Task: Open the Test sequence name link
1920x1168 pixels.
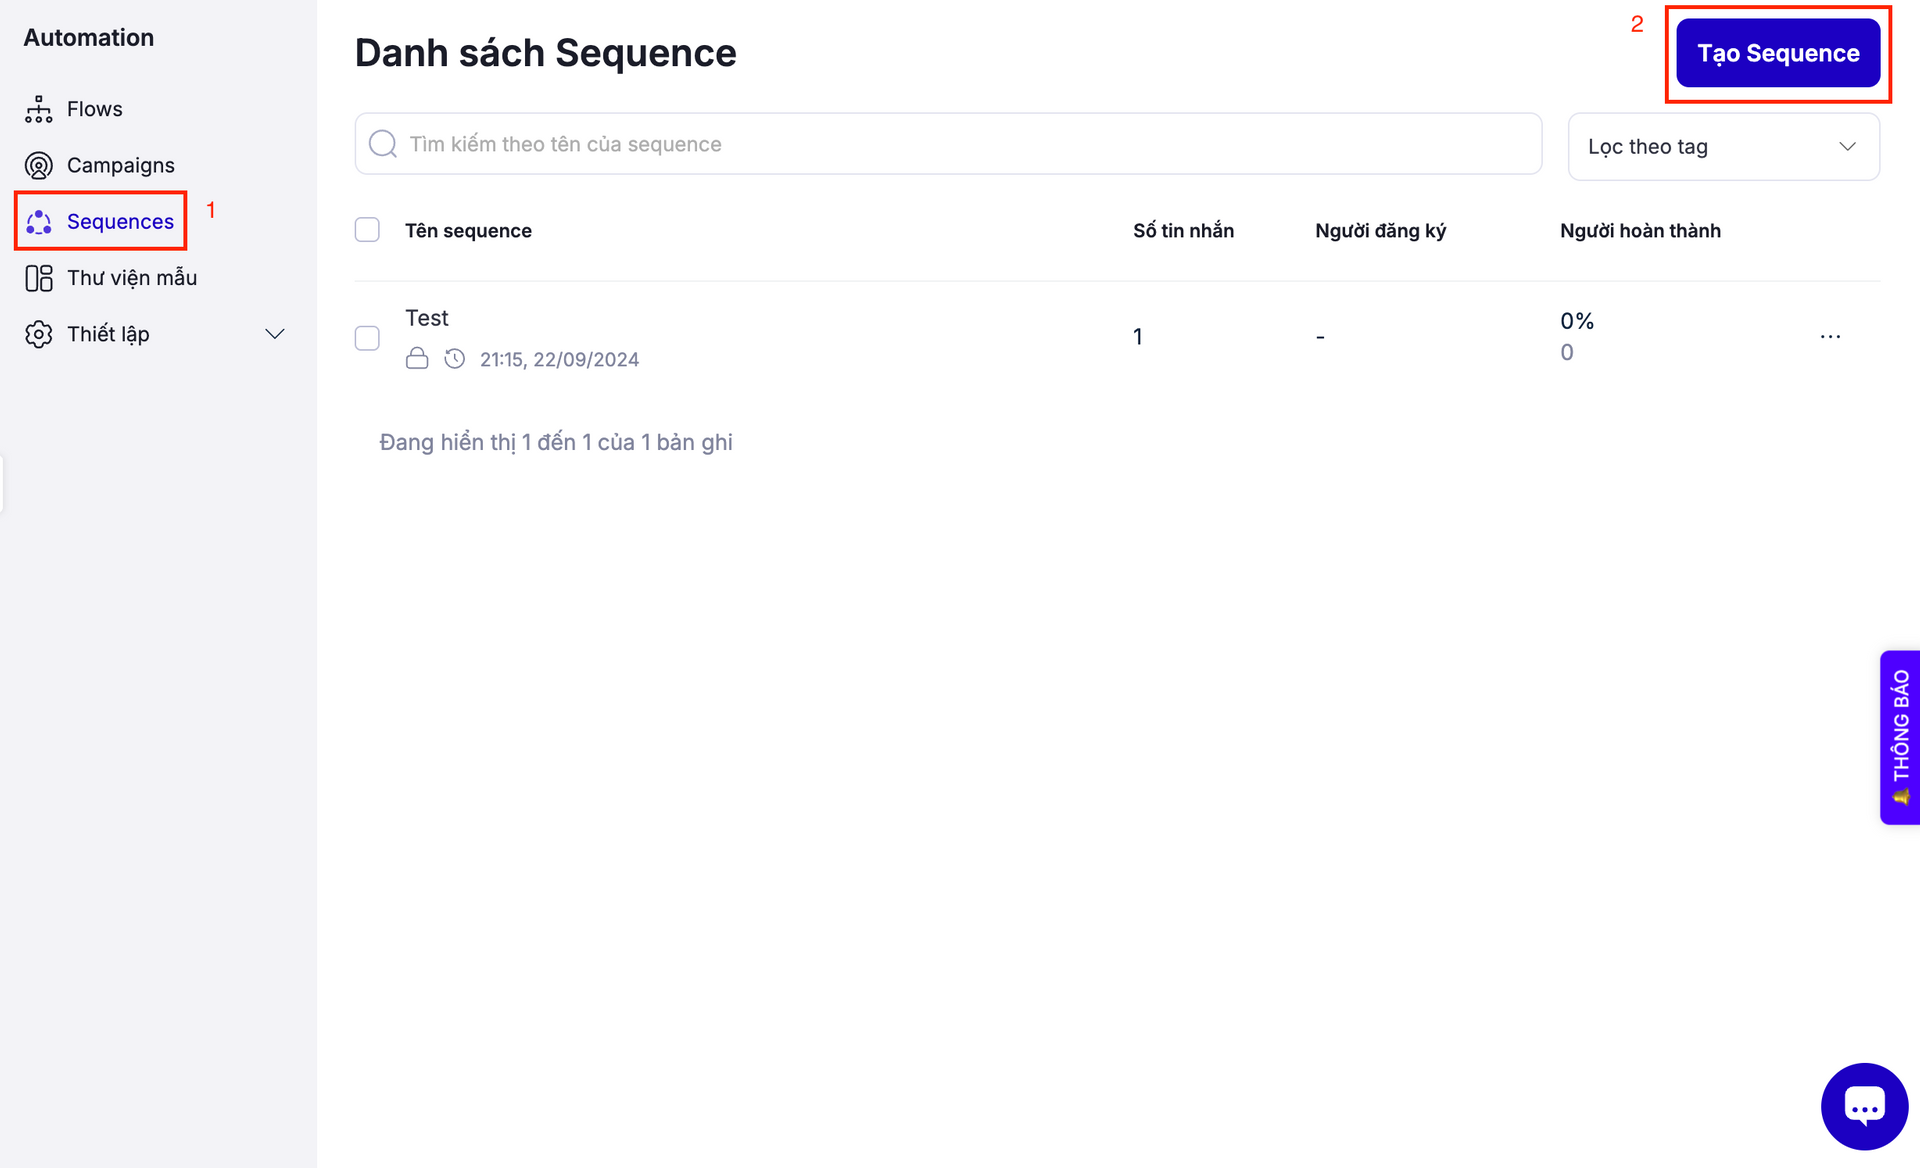Action: (427, 318)
